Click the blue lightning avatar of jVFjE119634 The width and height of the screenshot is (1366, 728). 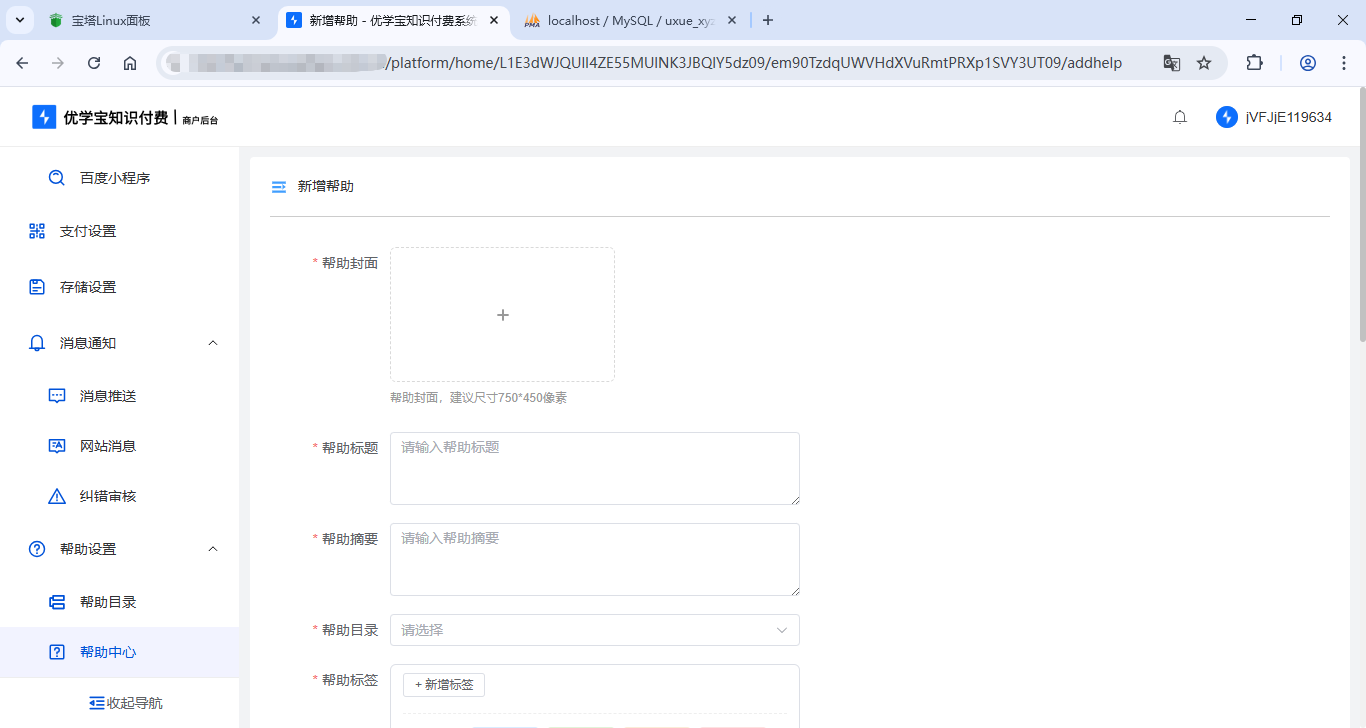[1226, 116]
